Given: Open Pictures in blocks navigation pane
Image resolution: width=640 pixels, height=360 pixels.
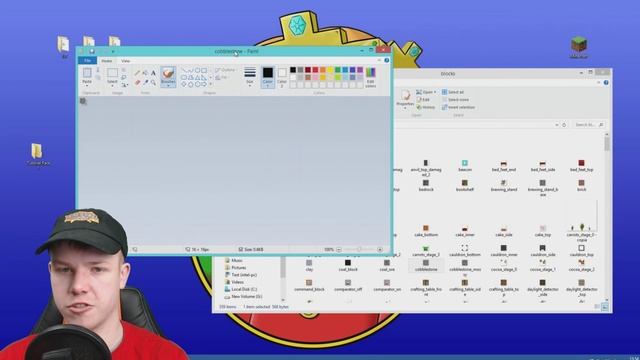Looking at the screenshot, I should (x=239, y=268).
